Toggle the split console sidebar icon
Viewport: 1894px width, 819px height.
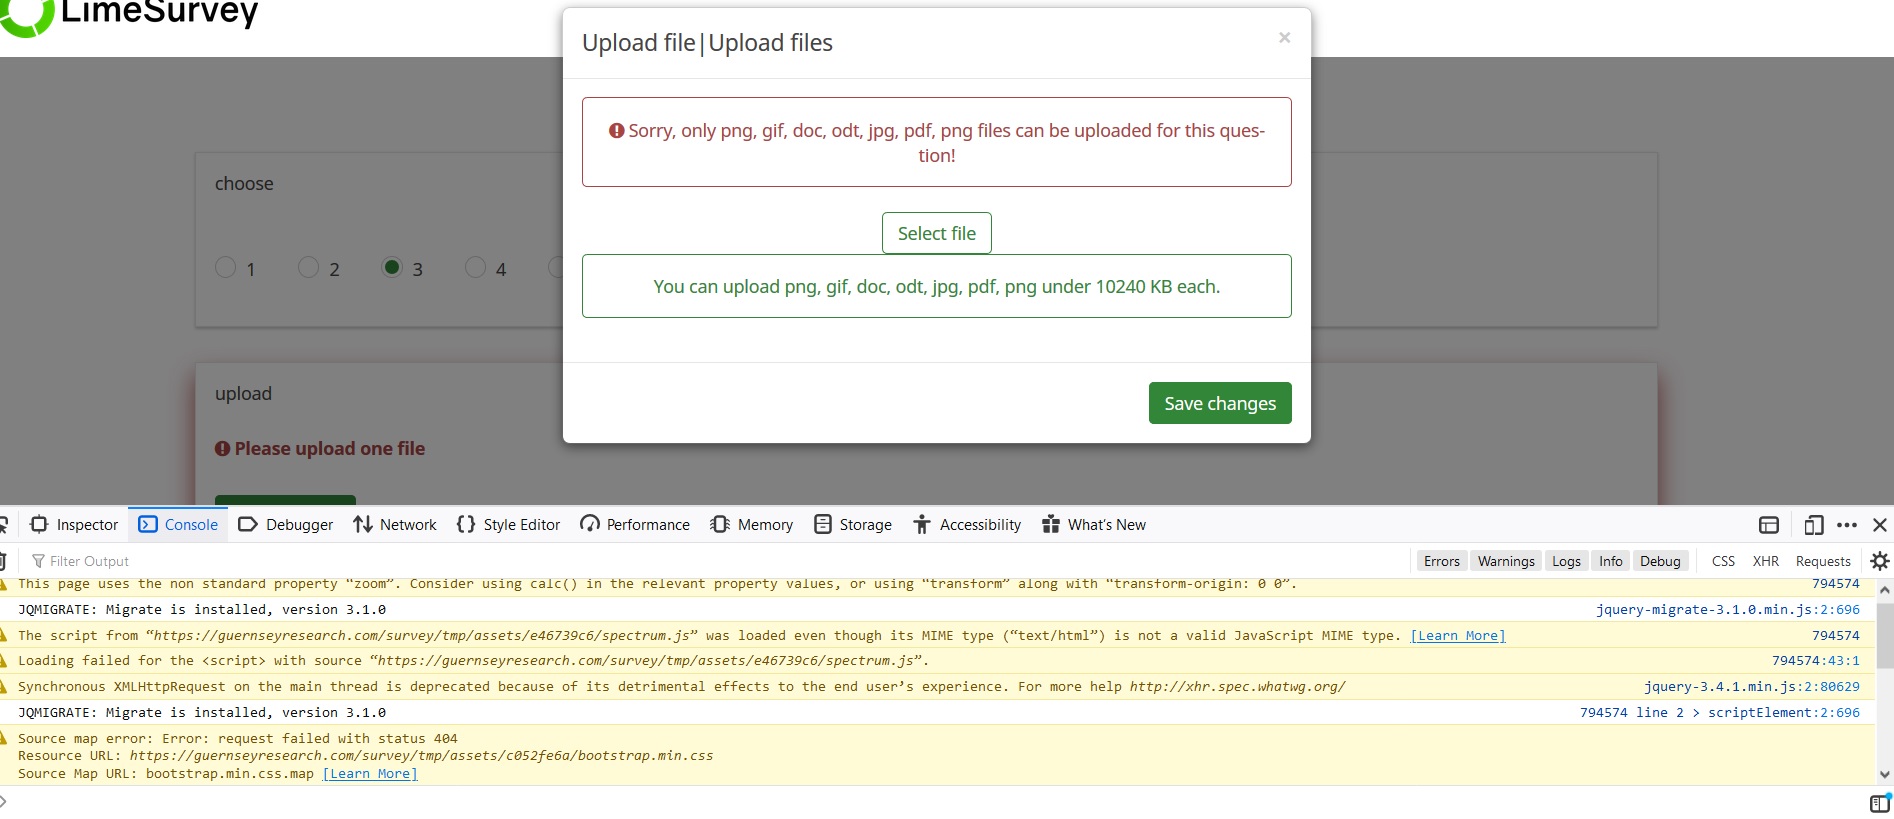pos(1880,803)
